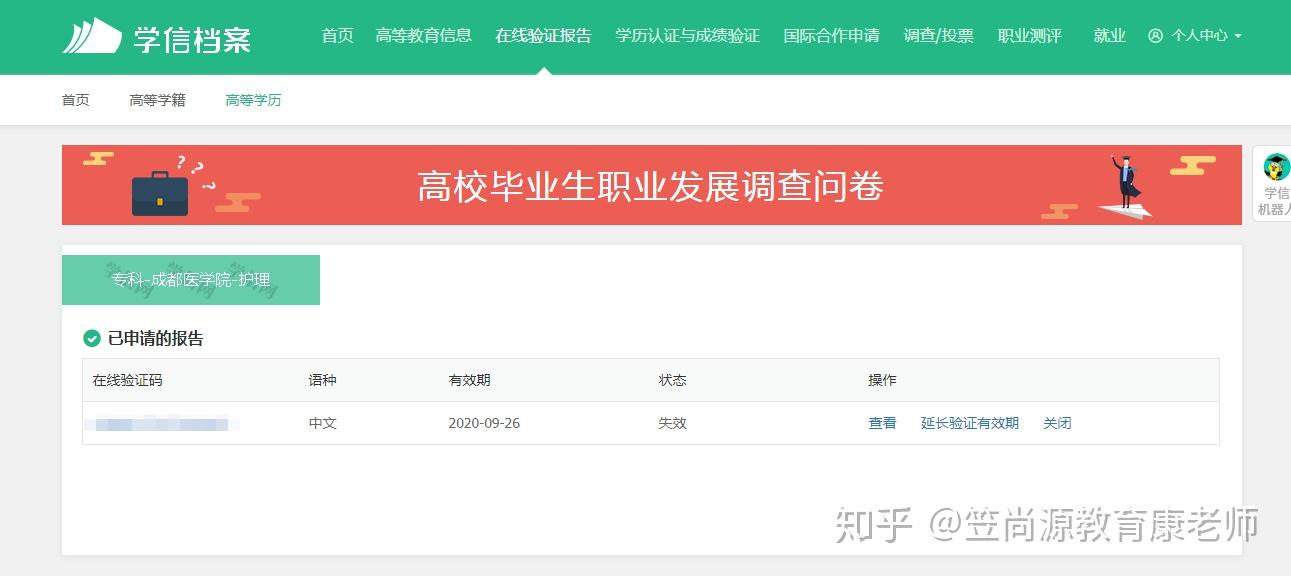The height and width of the screenshot is (576, 1291).
Task: Click 首页 in the sub navigation bar
Action: (x=75, y=100)
